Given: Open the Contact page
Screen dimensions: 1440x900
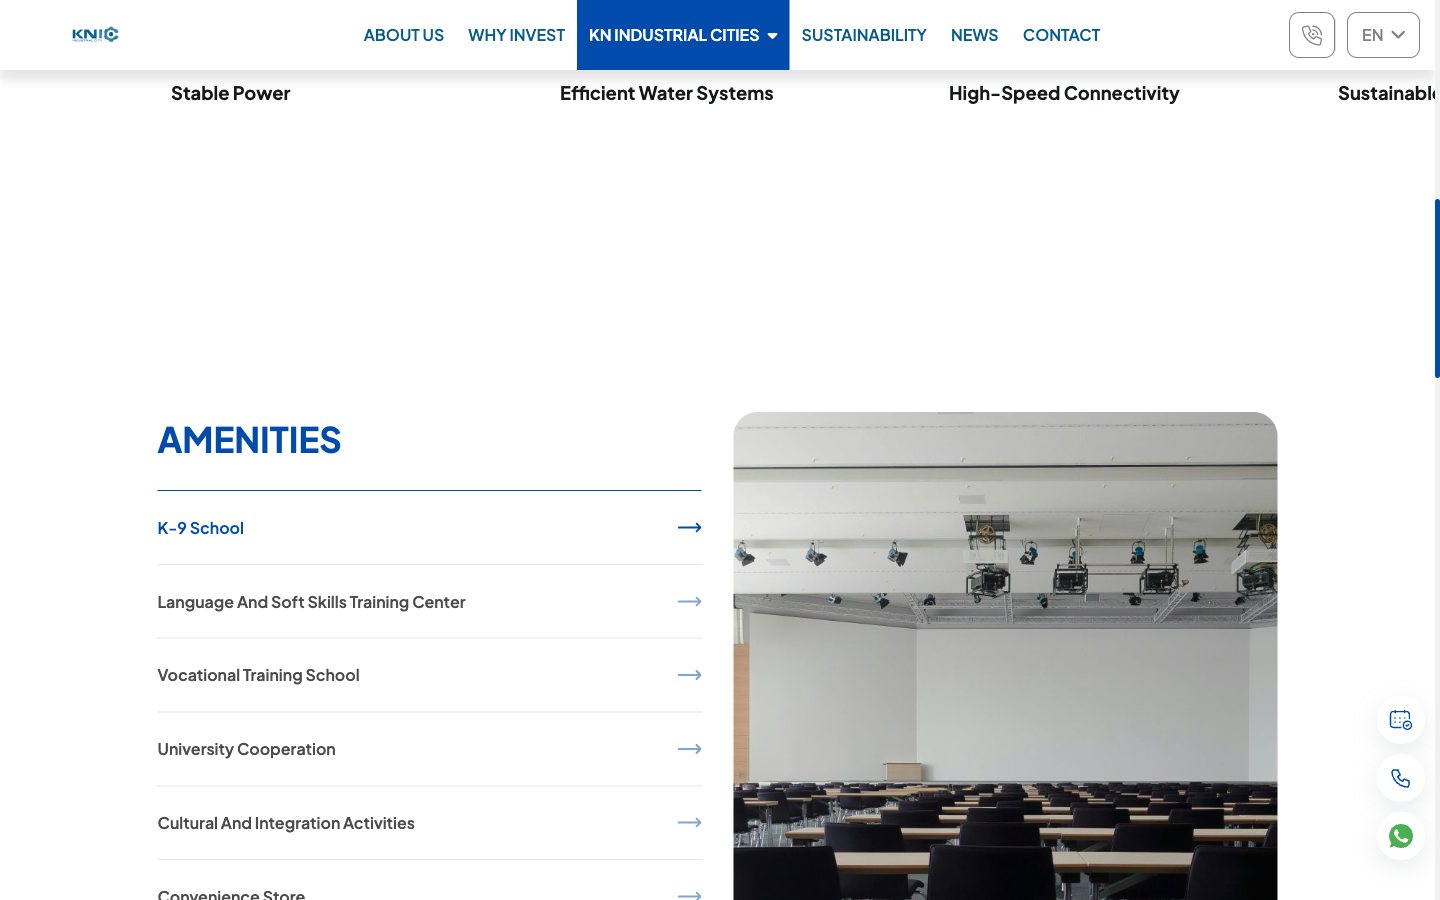Looking at the screenshot, I should [1061, 35].
